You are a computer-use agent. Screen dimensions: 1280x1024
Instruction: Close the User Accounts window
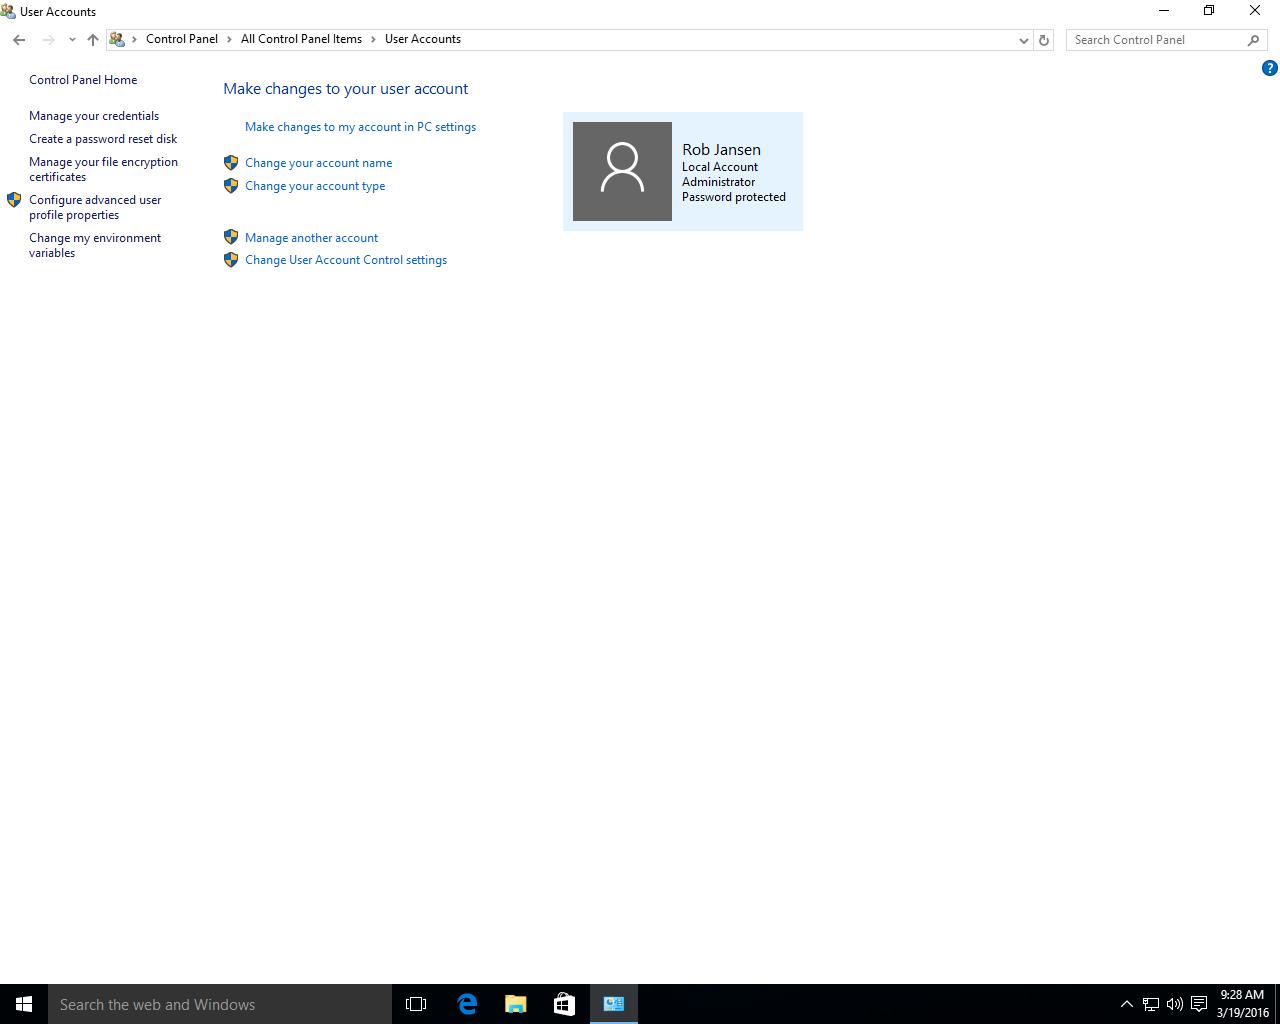[x=1255, y=11]
